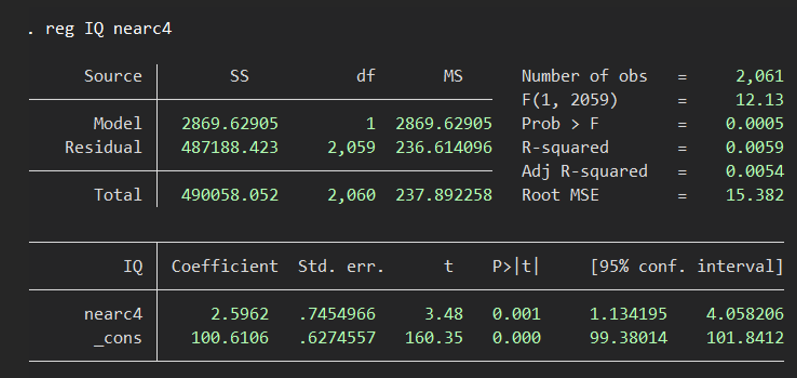The height and width of the screenshot is (378, 797).
Task: Click nearc4 upper bound 4.058206
Action: click(x=745, y=314)
